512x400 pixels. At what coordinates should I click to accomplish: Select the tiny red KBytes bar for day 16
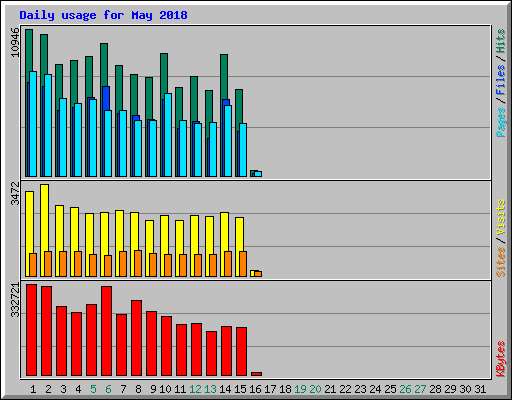click(256, 374)
